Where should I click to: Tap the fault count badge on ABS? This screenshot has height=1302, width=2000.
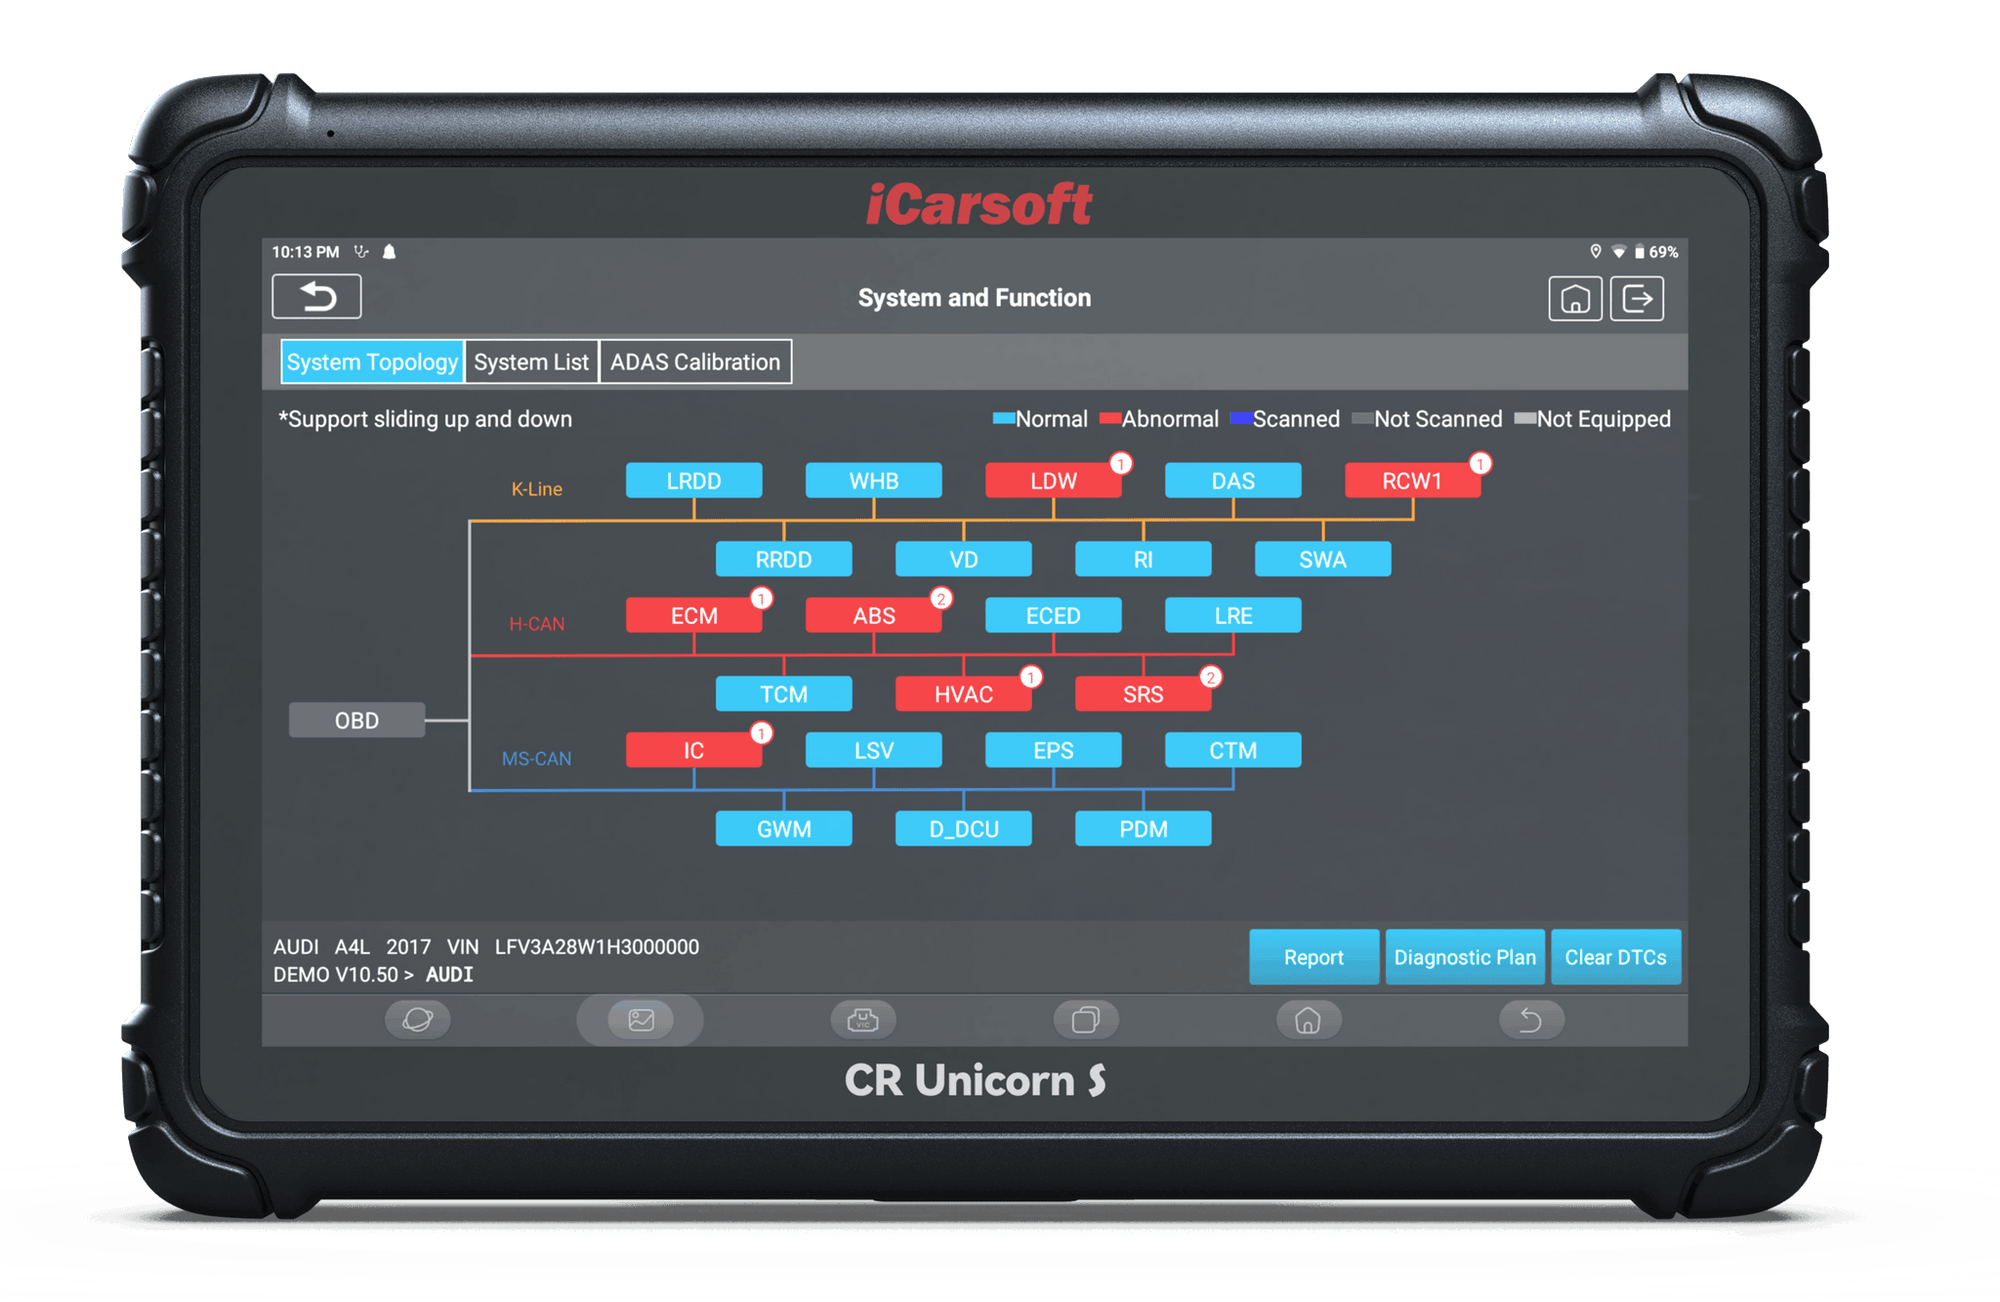pos(941,598)
